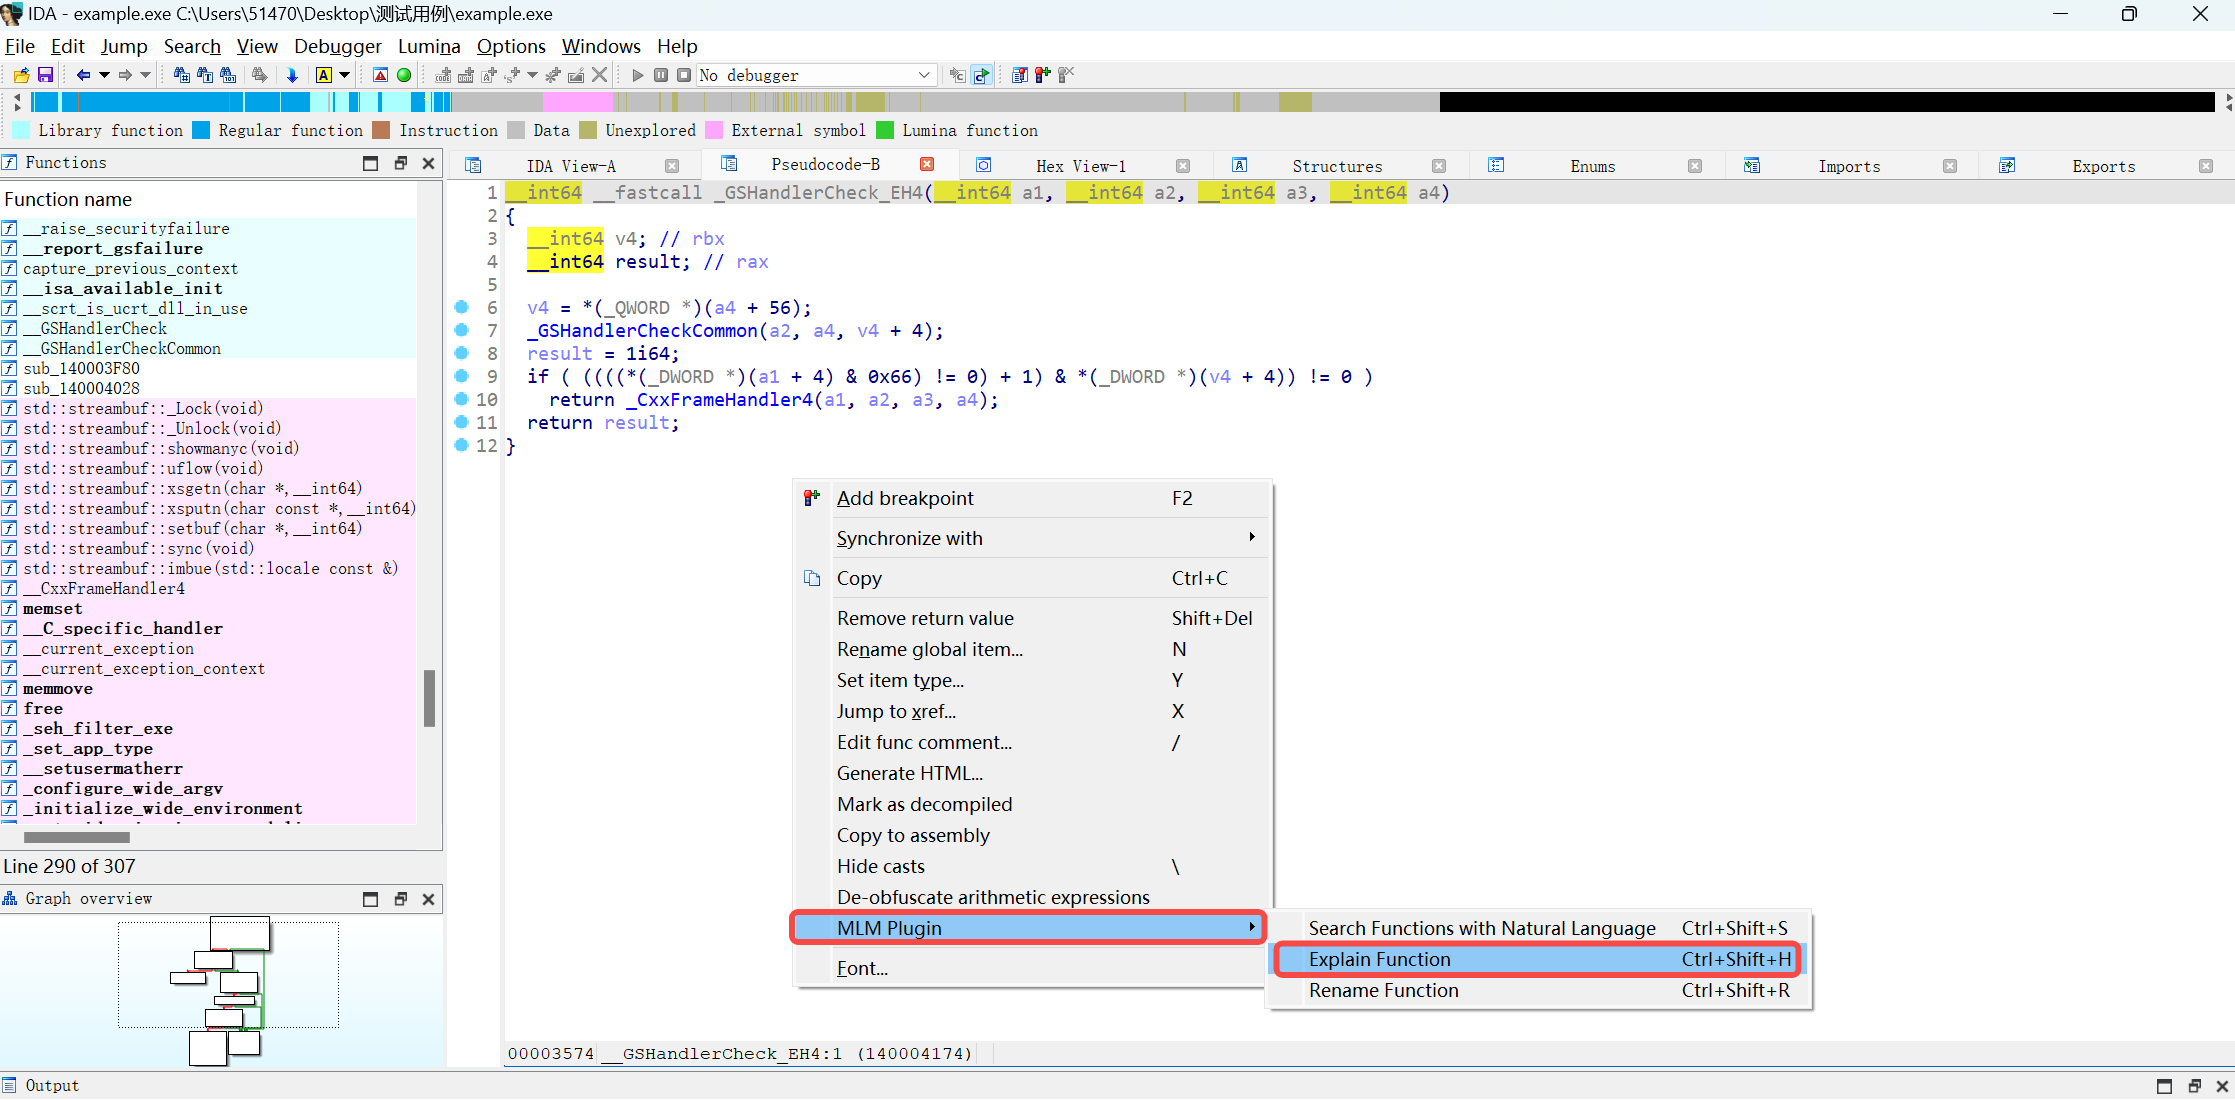Choose 'Hide casts' in context menu
This screenshot has width=2235, height=1100.
[x=1032, y=866]
